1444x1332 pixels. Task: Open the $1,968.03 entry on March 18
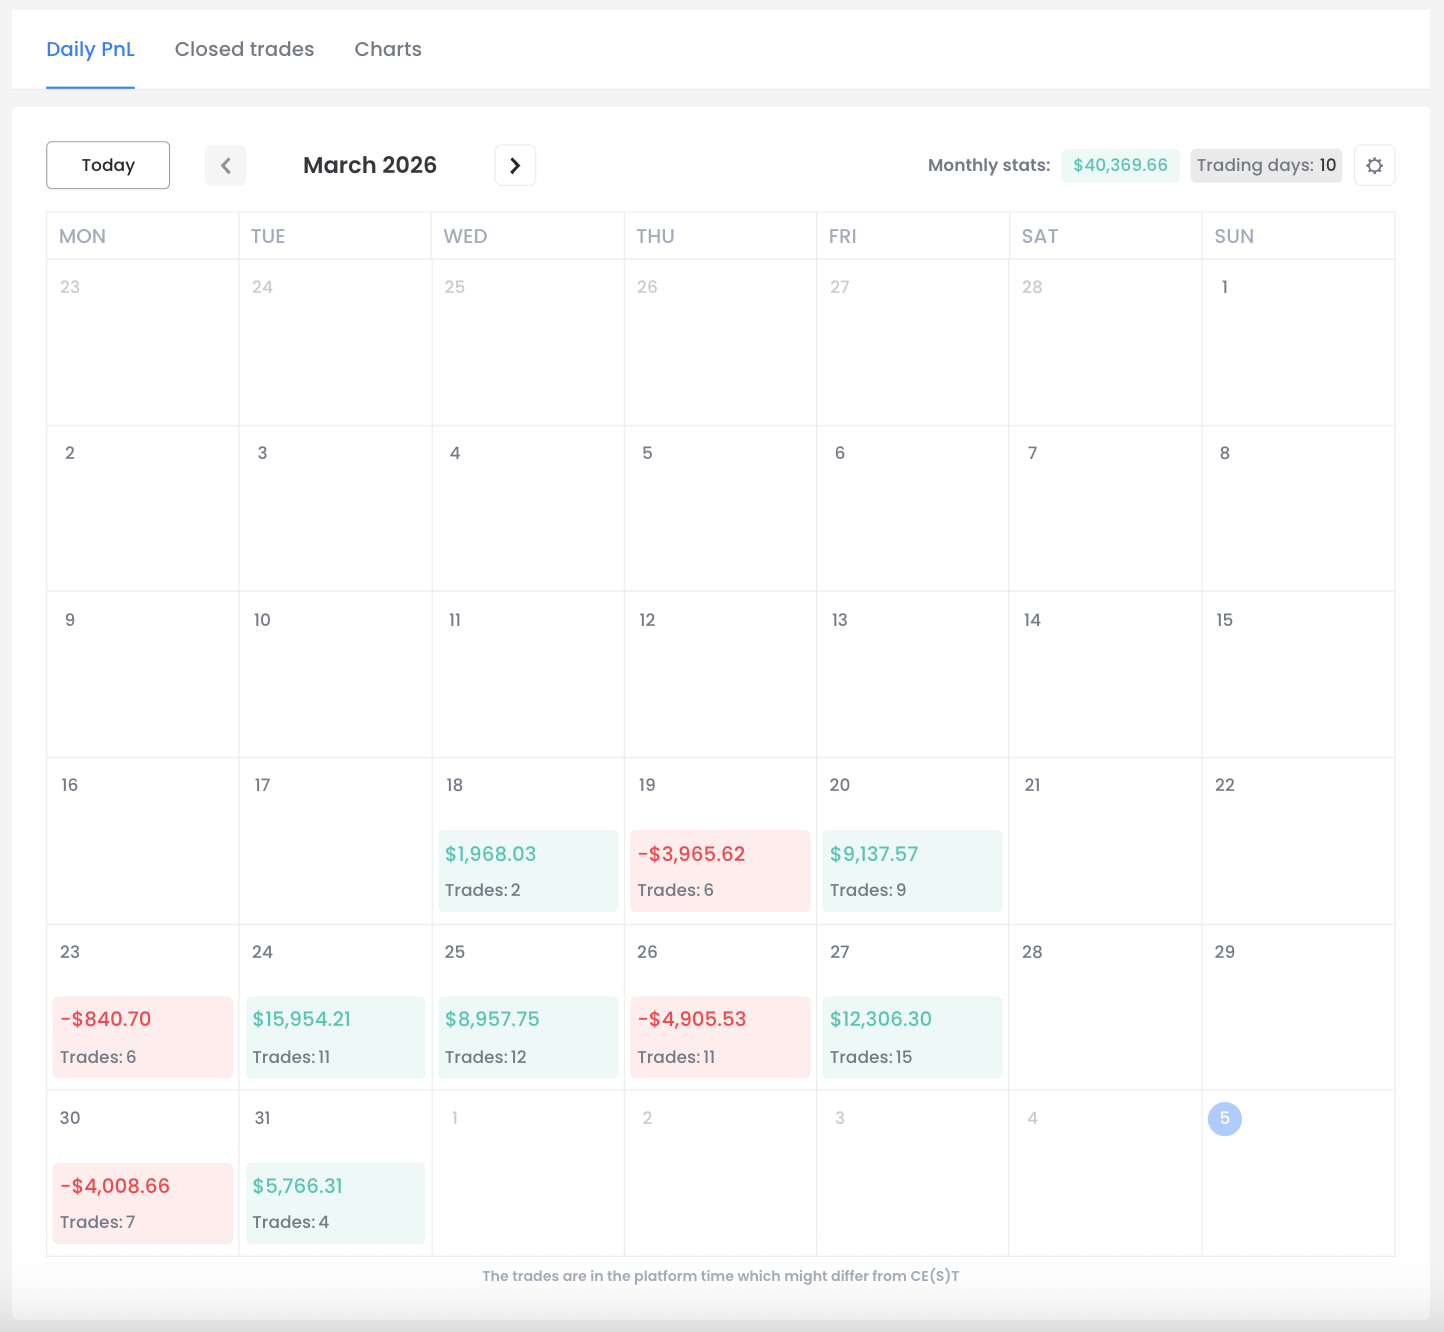527,870
